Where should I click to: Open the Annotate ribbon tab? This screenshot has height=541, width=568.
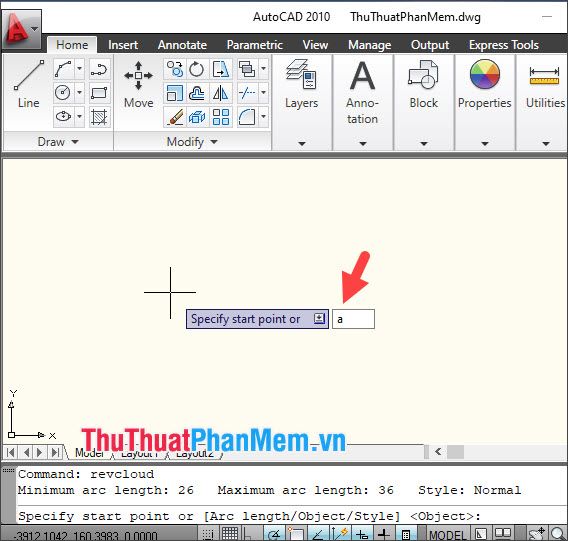[182, 45]
